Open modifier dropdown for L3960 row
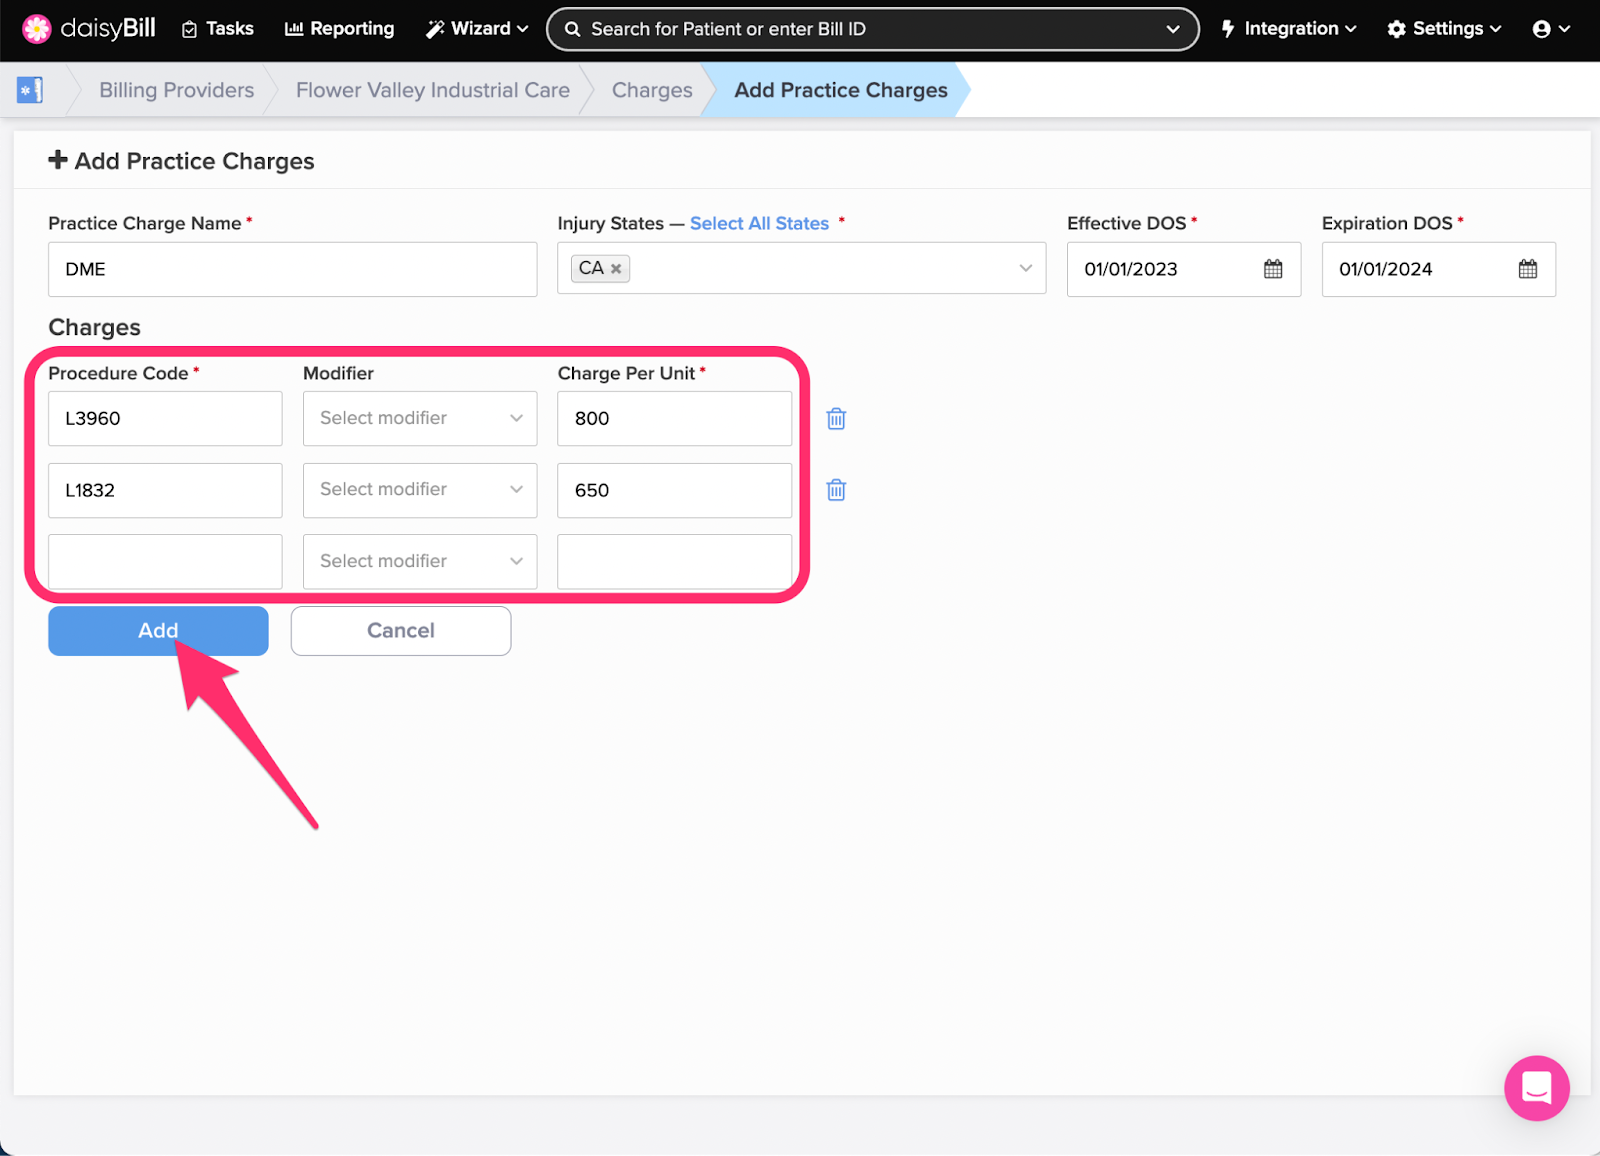This screenshot has height=1156, width=1600. [x=420, y=418]
